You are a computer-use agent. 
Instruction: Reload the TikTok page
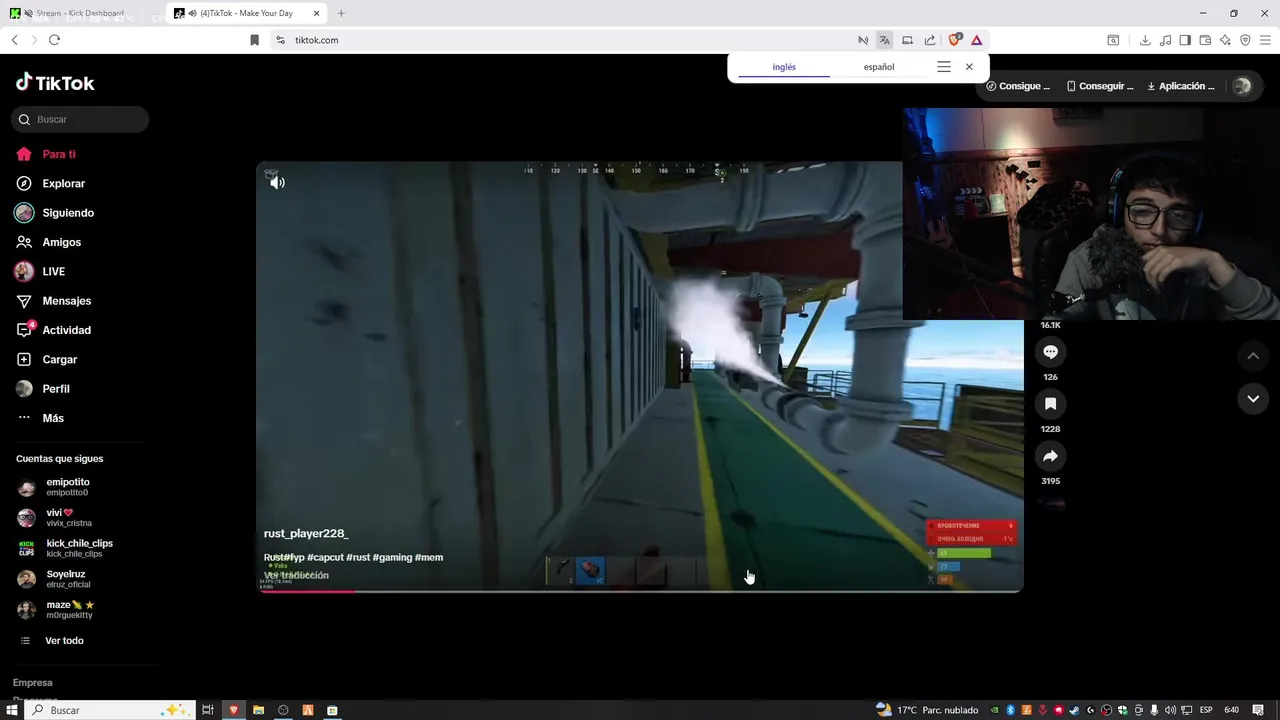[54, 40]
